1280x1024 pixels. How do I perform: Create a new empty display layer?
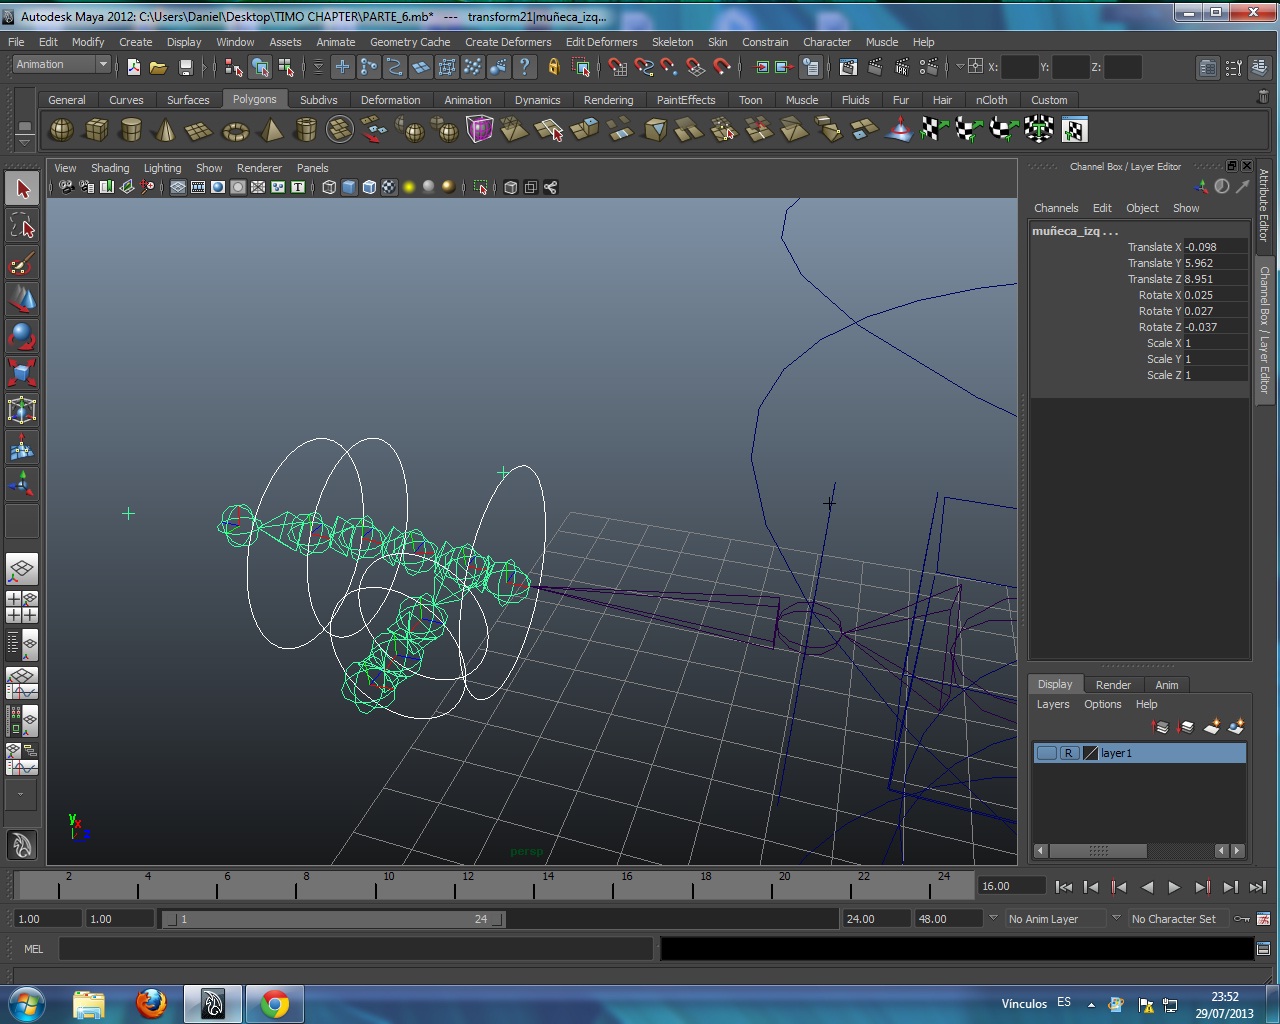click(1211, 727)
